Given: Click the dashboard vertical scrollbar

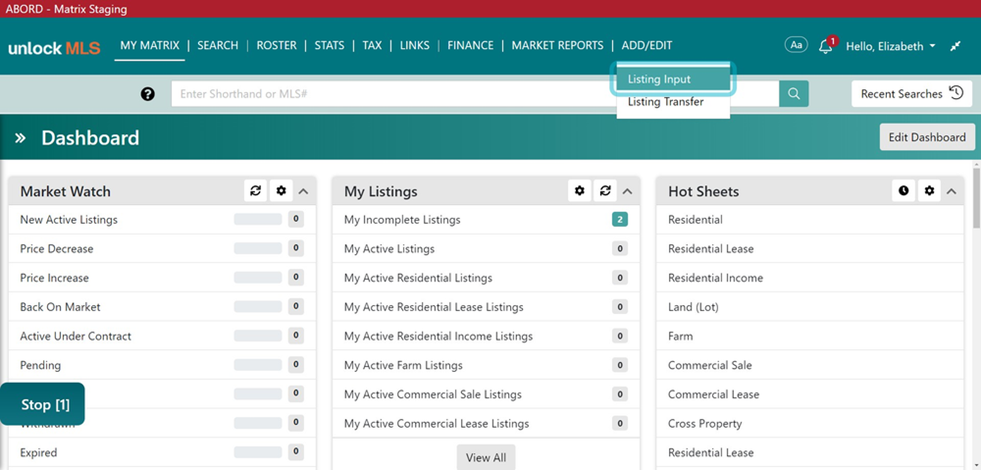Looking at the screenshot, I should 977,197.
